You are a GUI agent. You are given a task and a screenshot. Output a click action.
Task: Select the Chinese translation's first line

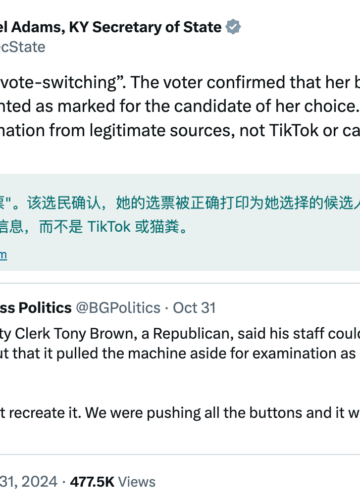pos(180,203)
